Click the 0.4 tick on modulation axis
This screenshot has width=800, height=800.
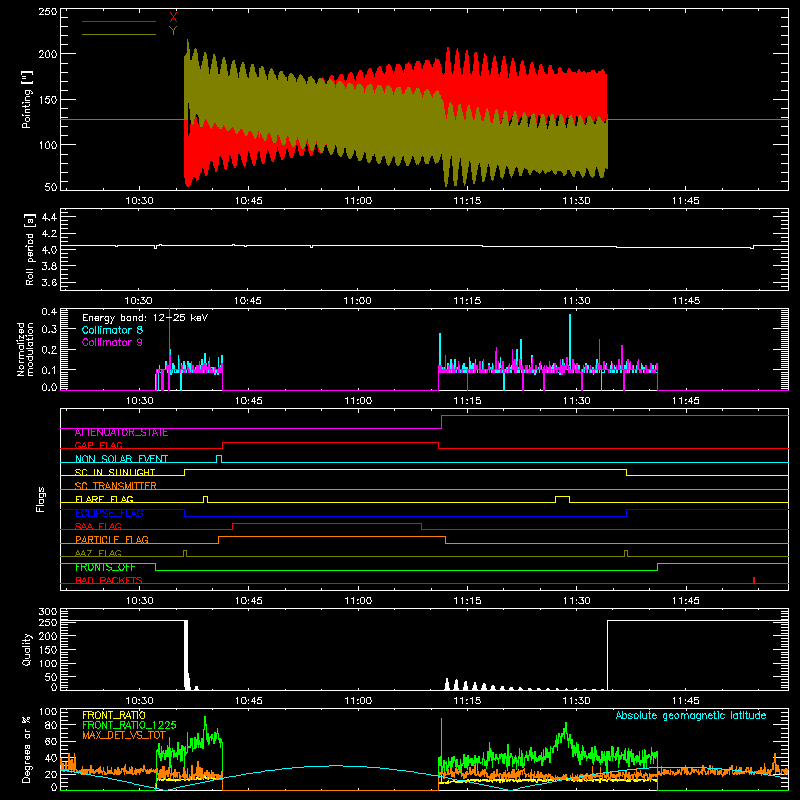pyautogui.click(x=49, y=312)
